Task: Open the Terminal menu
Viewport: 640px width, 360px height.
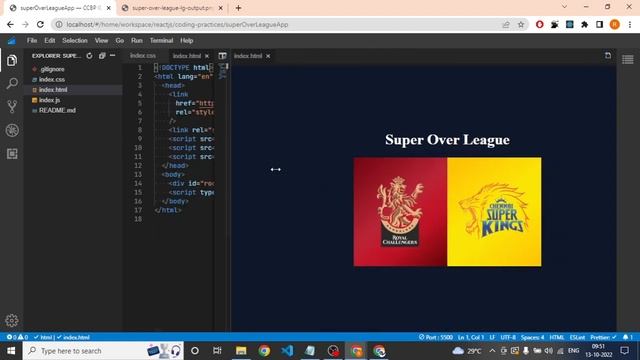Action: tap(161, 40)
